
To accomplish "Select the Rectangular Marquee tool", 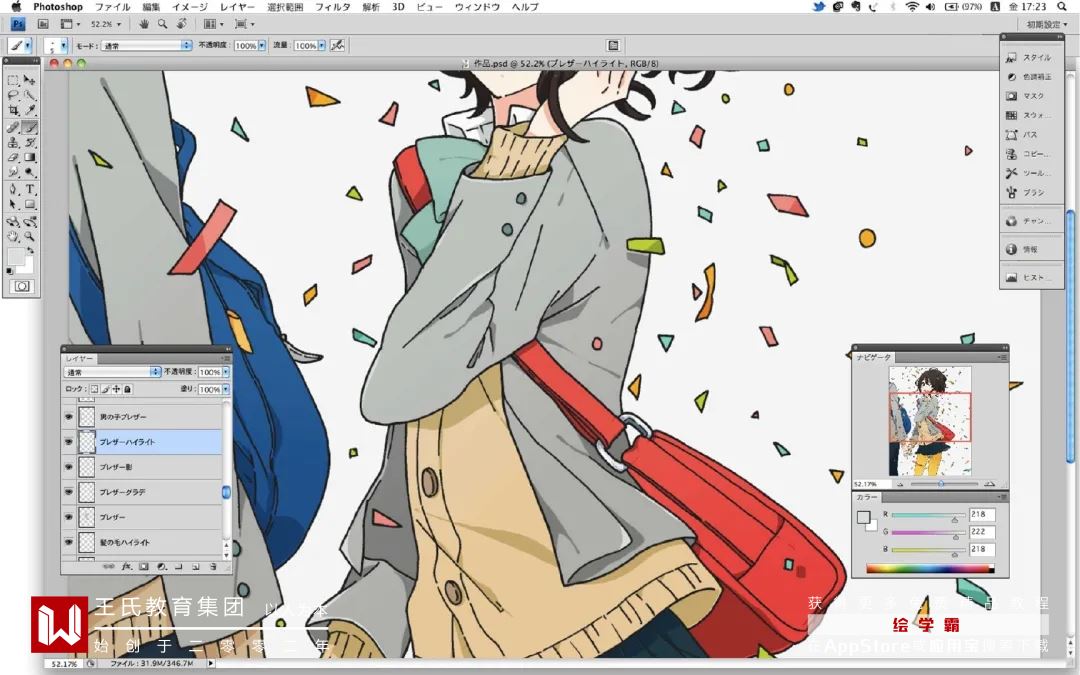I will click(x=13, y=80).
